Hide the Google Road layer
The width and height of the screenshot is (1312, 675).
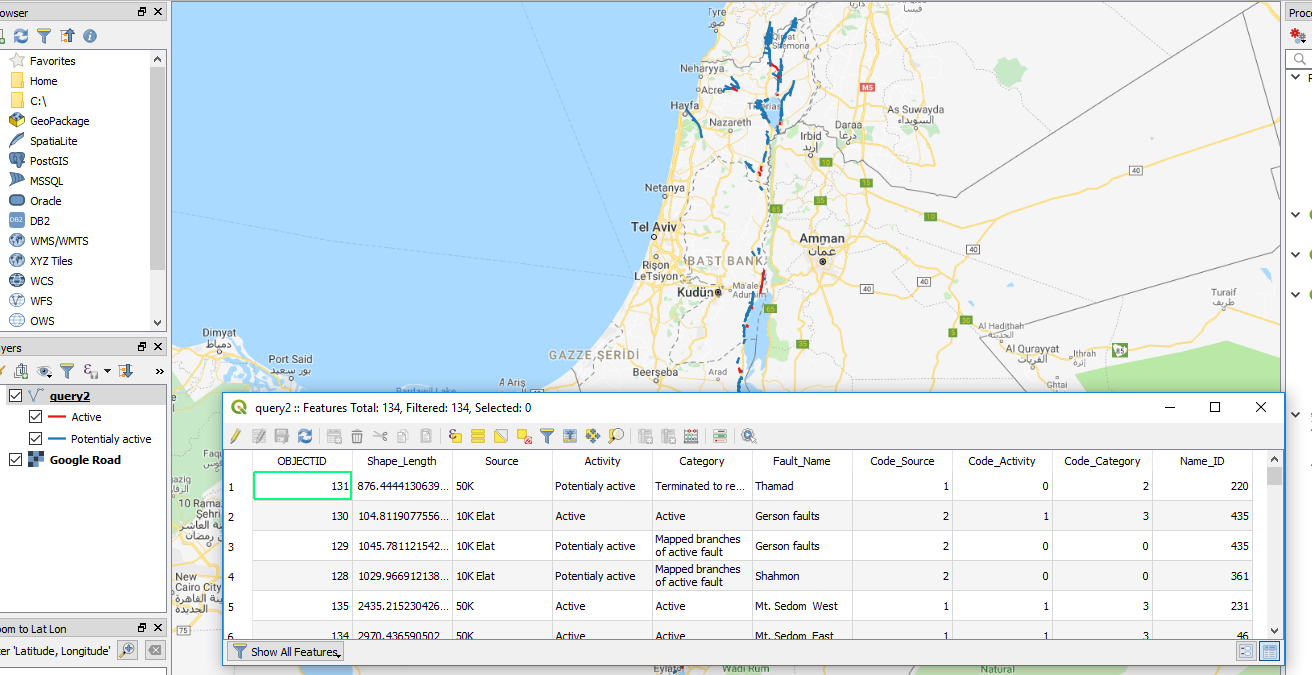pyautogui.click(x=15, y=460)
